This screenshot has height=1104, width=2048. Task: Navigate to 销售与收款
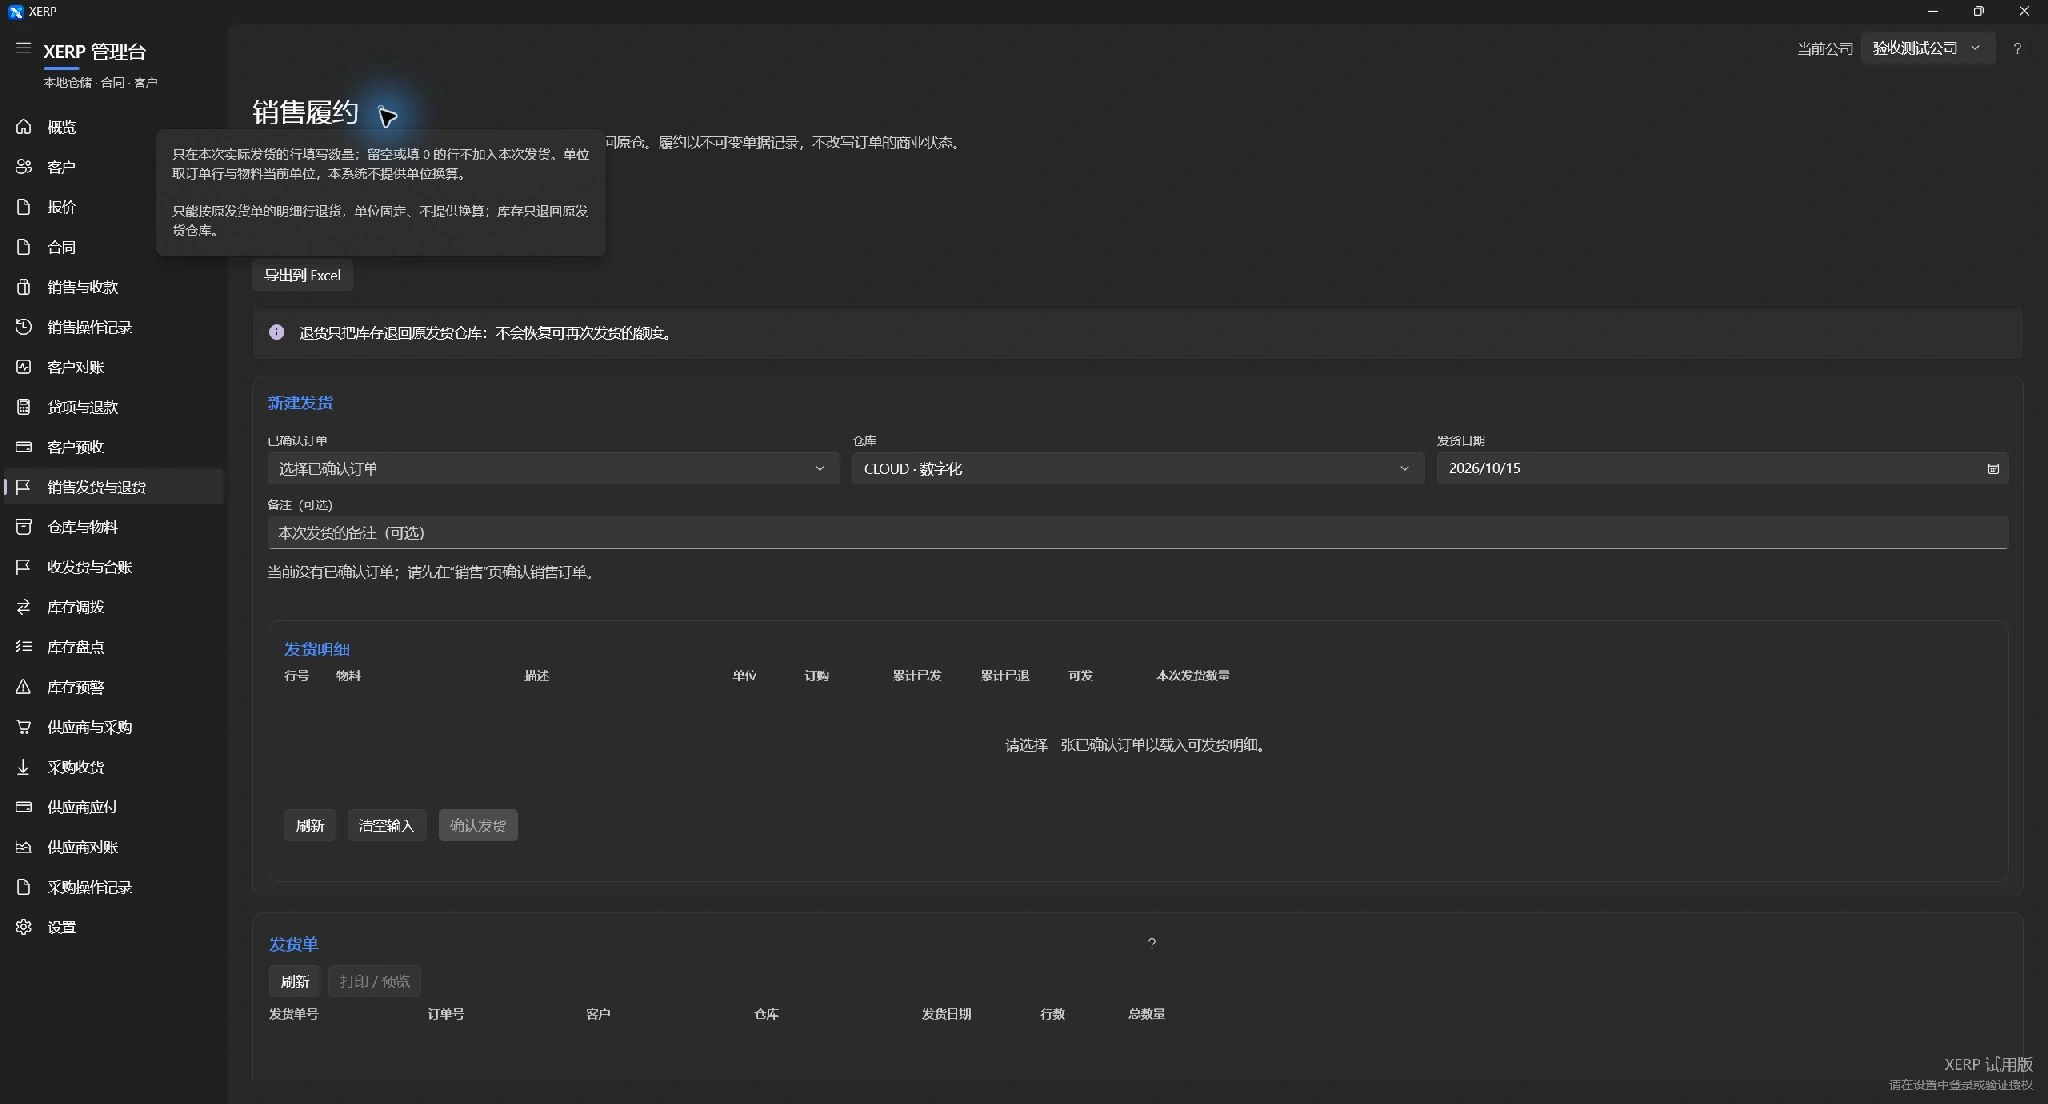point(112,287)
